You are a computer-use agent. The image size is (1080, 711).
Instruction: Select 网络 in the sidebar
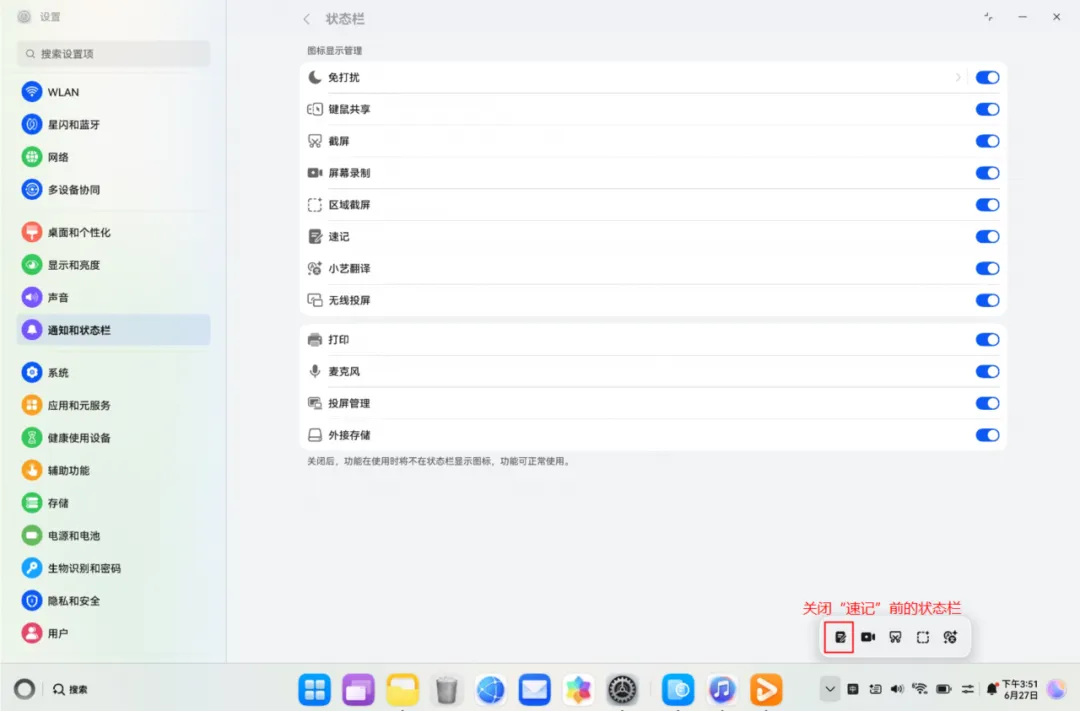114,157
